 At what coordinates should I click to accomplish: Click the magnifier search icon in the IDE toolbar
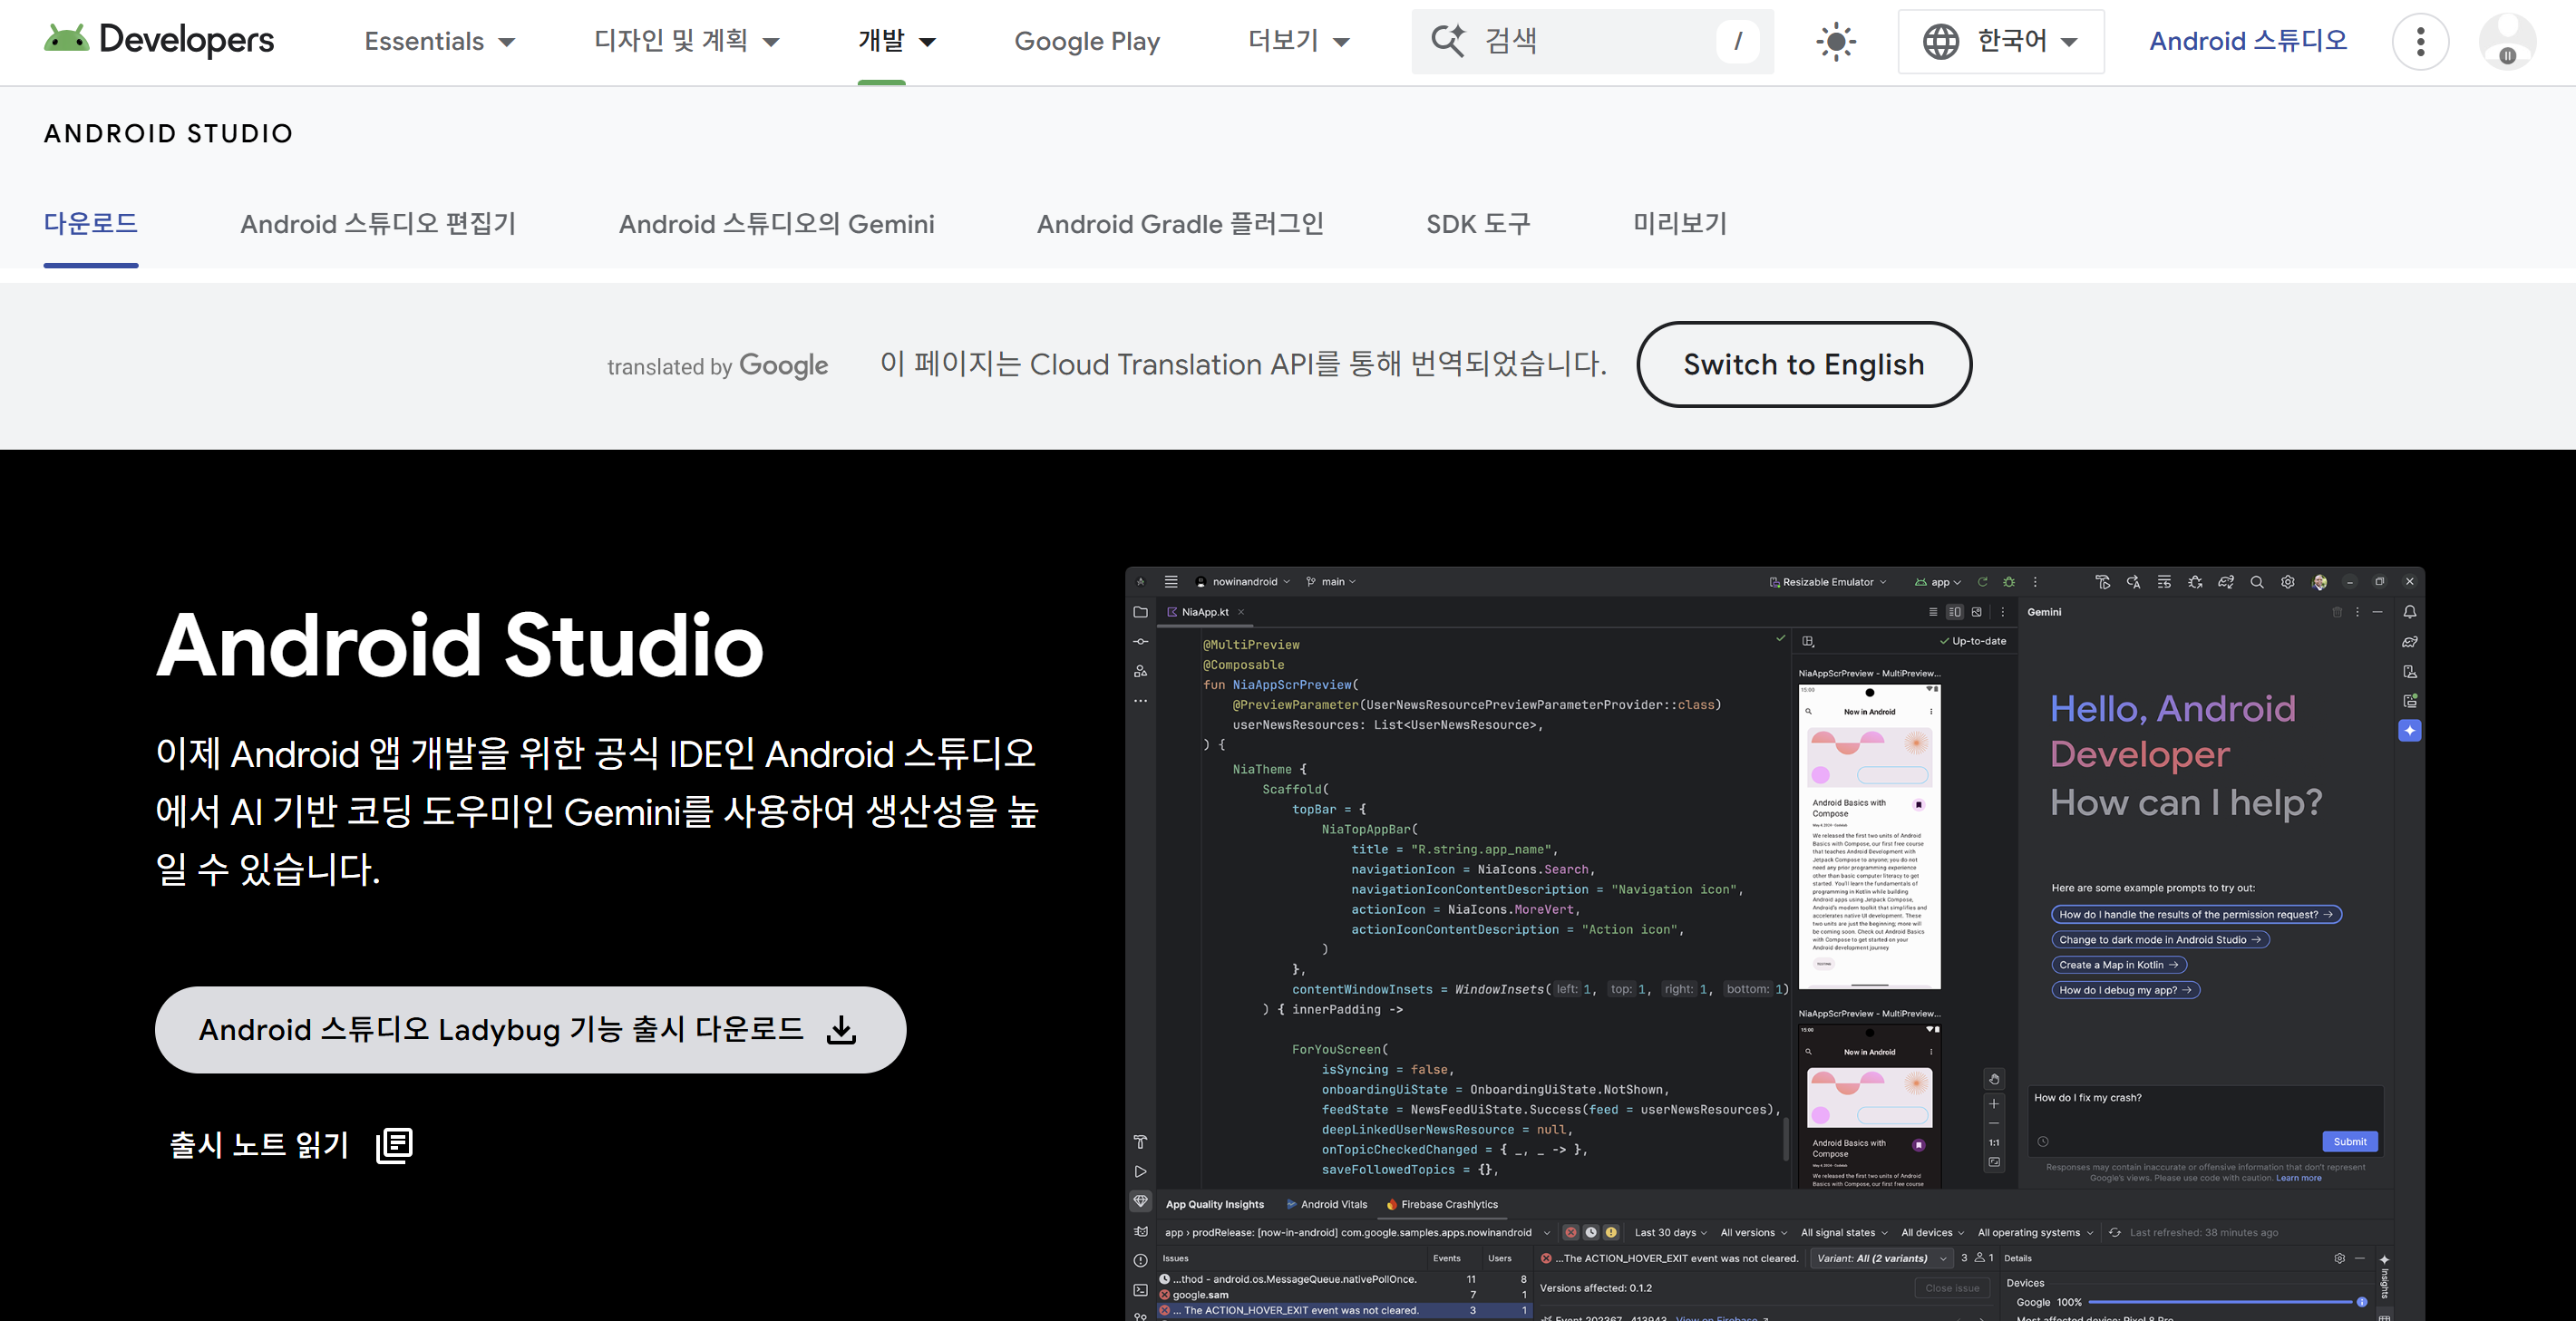click(x=2257, y=582)
